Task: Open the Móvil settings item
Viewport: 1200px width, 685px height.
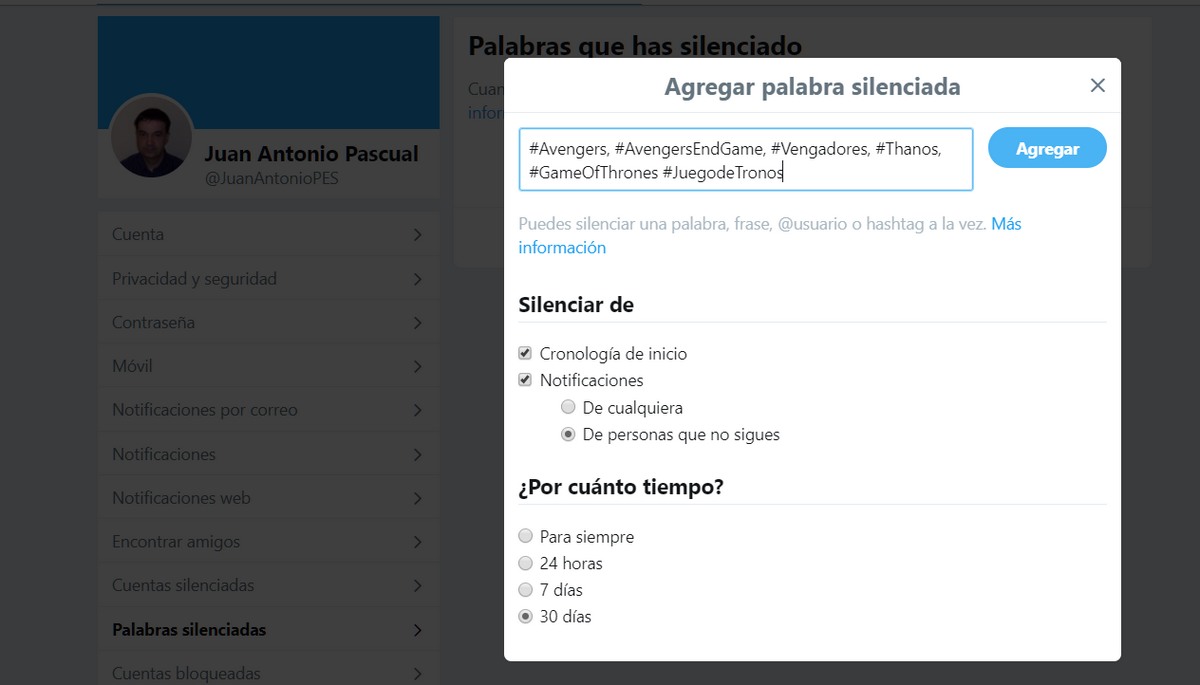Action: click(268, 366)
